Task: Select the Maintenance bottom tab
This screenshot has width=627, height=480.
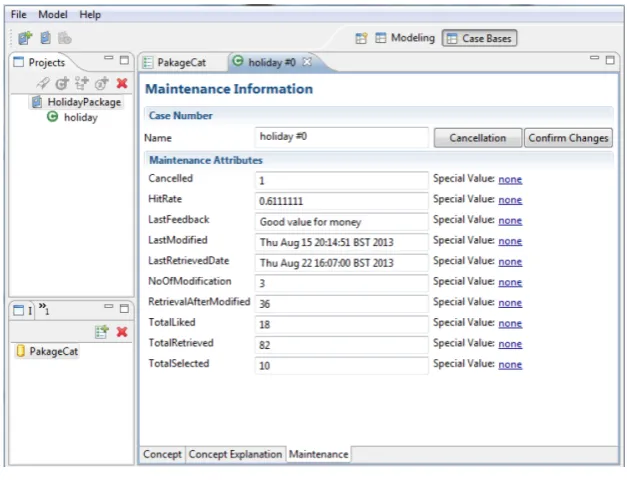Action: pos(319,454)
